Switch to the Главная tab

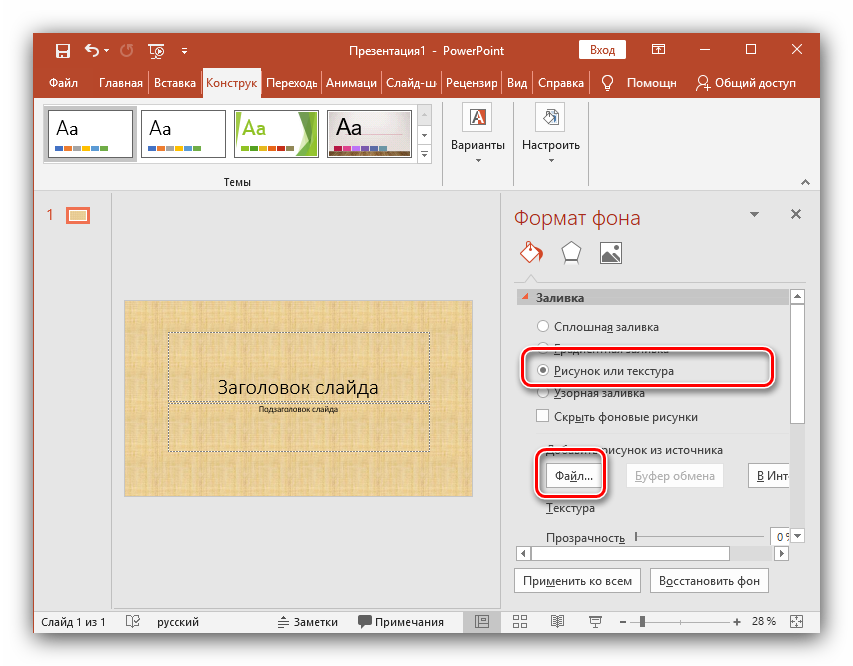tap(120, 83)
